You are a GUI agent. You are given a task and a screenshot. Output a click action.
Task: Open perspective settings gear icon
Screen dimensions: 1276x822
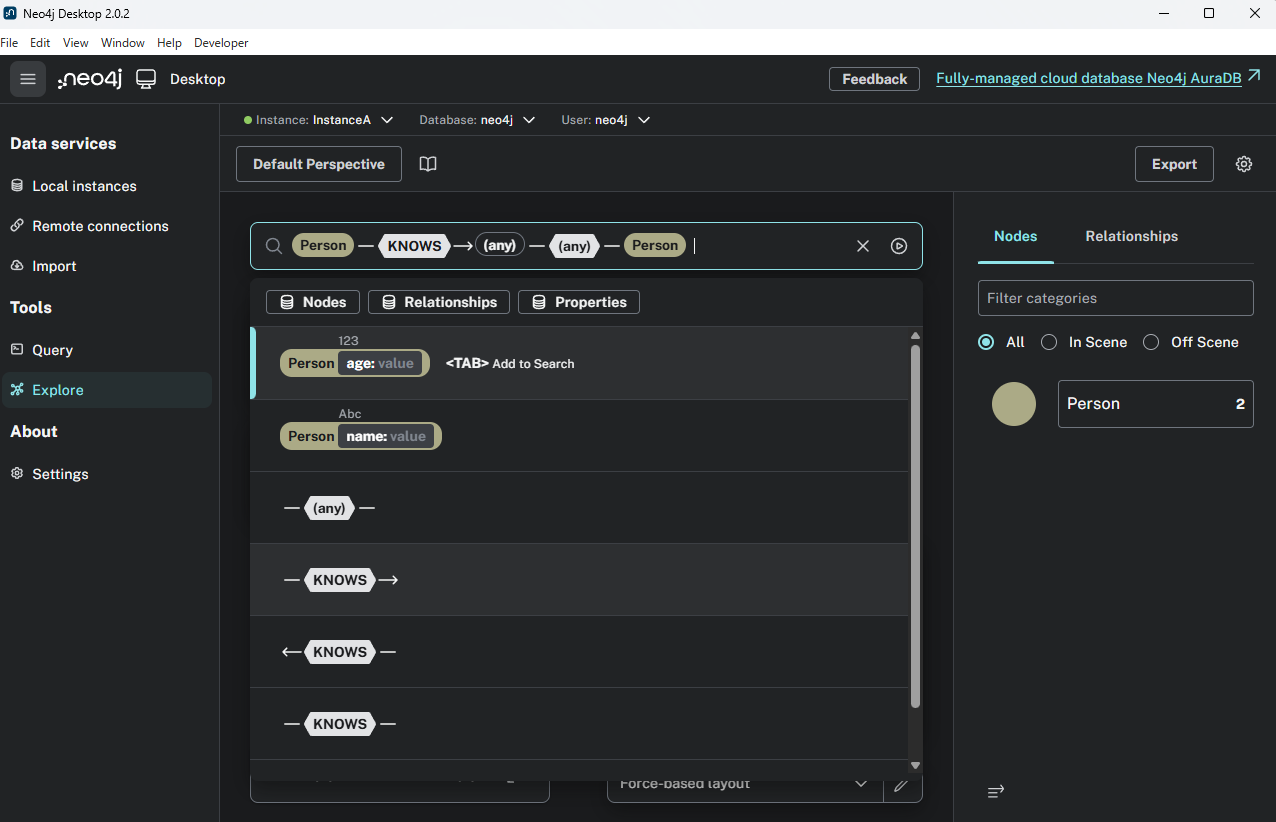pyautogui.click(x=1243, y=164)
